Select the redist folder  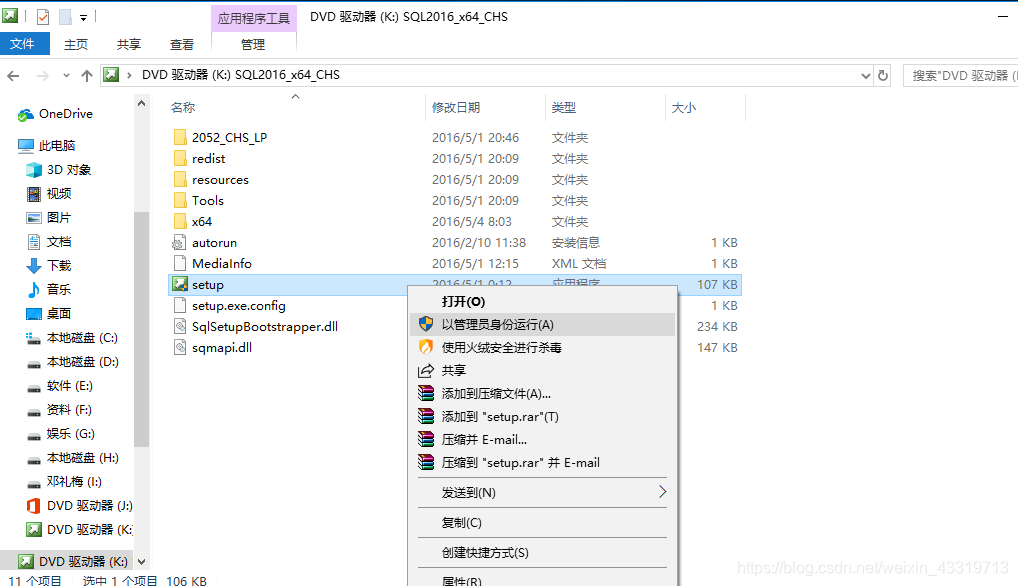(x=208, y=158)
